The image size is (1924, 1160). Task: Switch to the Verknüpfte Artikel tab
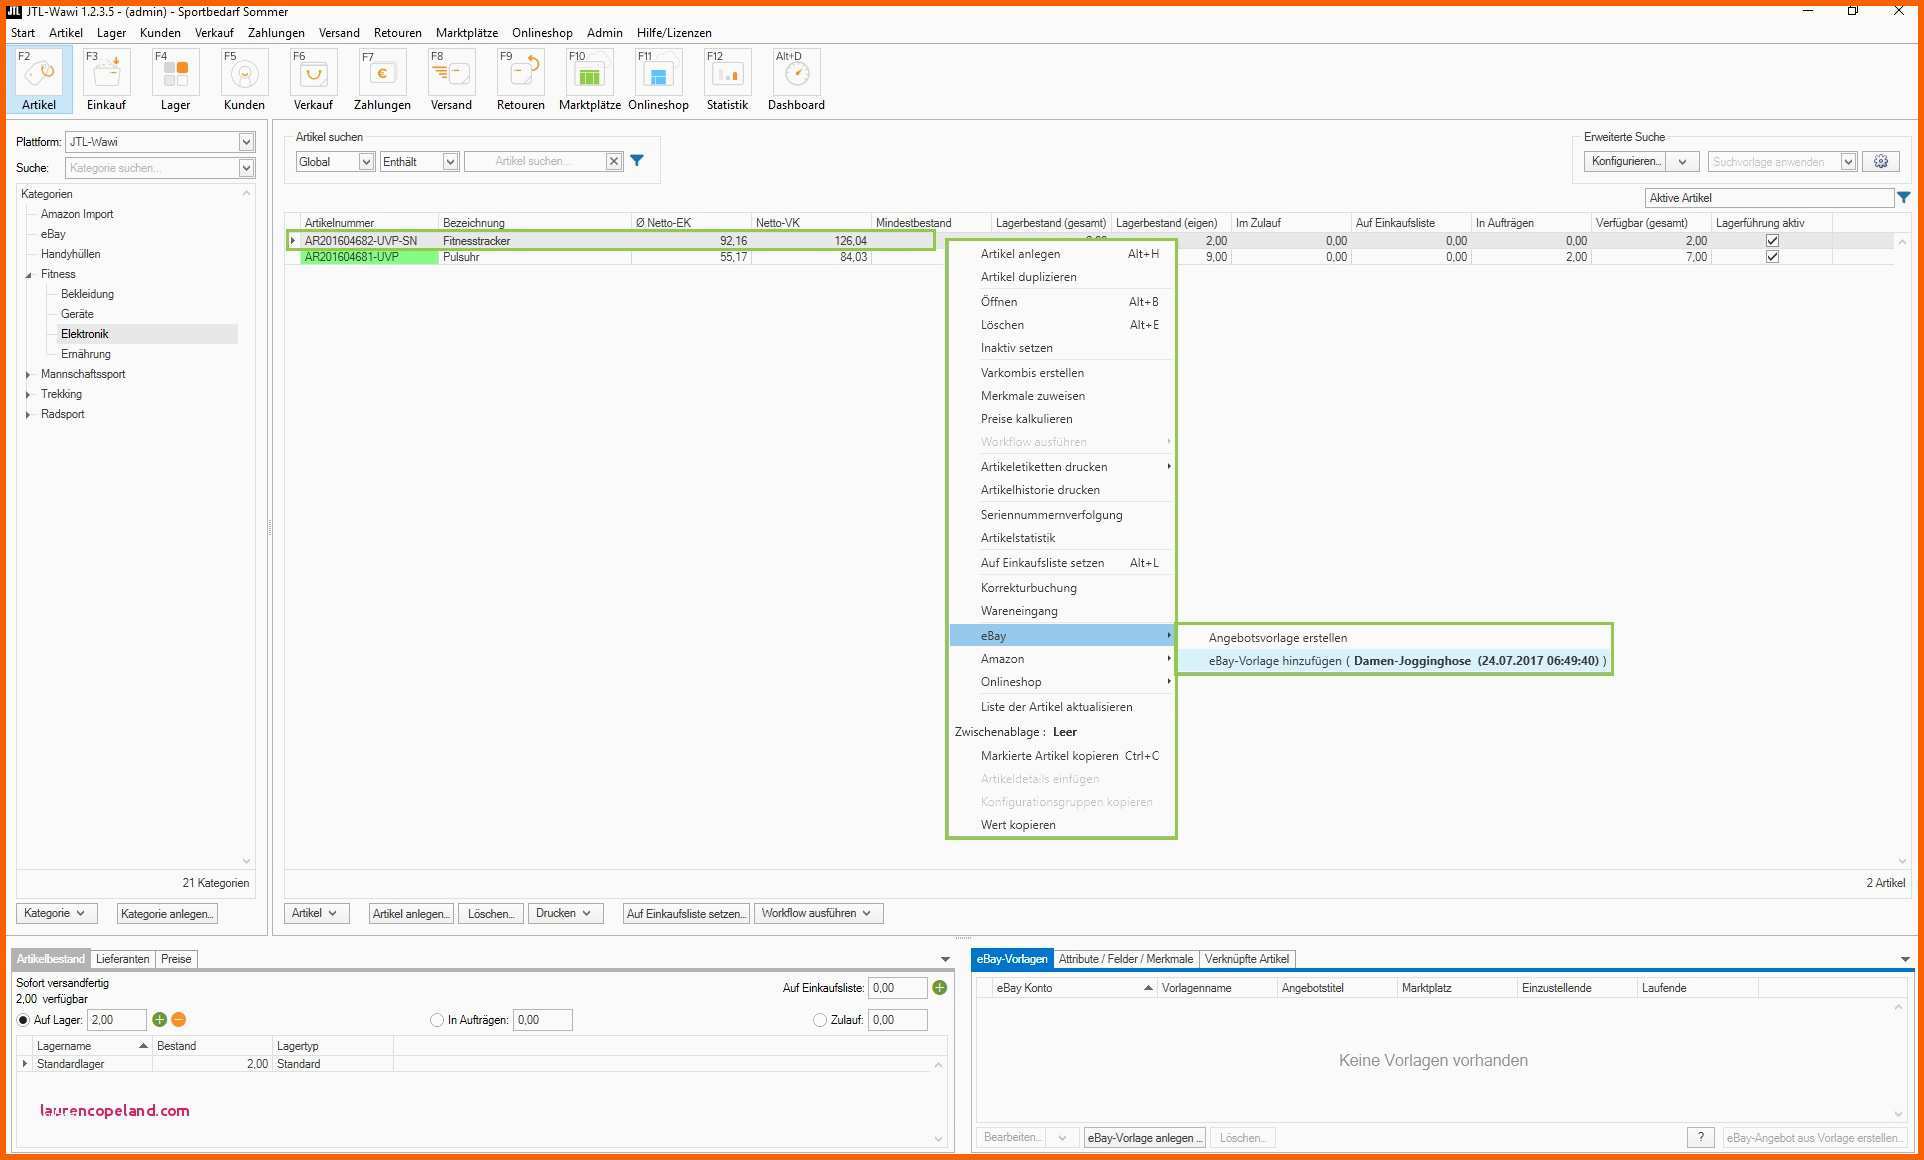pos(1247,959)
